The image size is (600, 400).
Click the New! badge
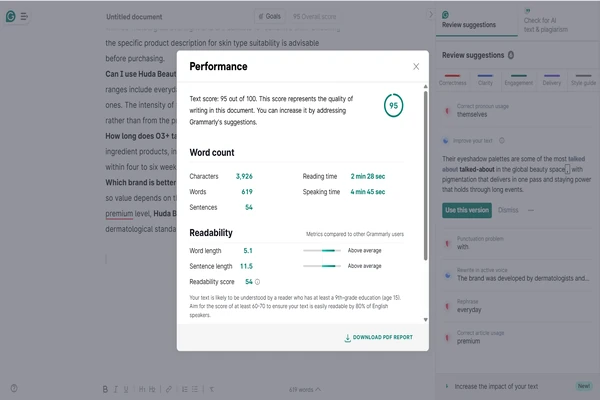584,386
